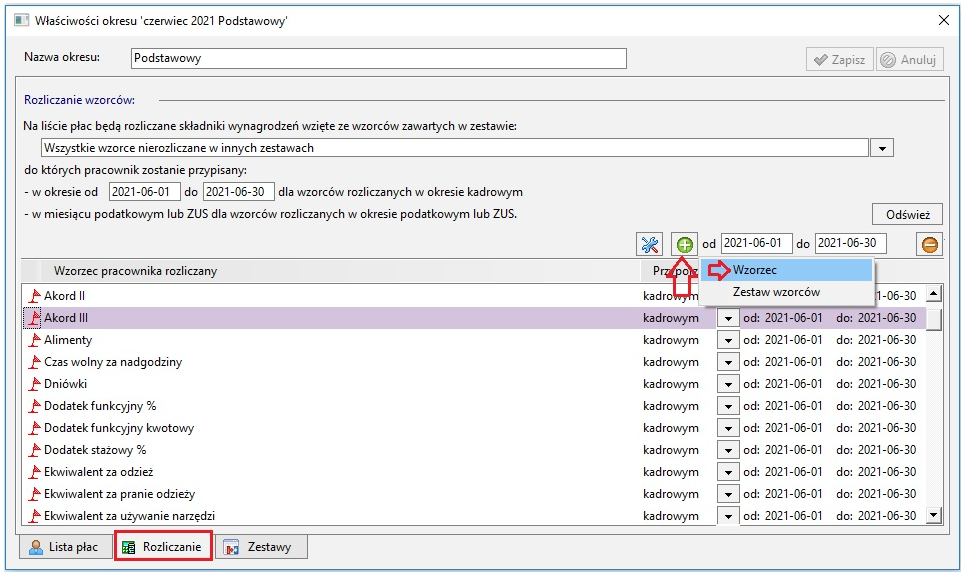Screen dimensions: 962x573
Task: Click the Odśwież button
Action: click(x=907, y=215)
